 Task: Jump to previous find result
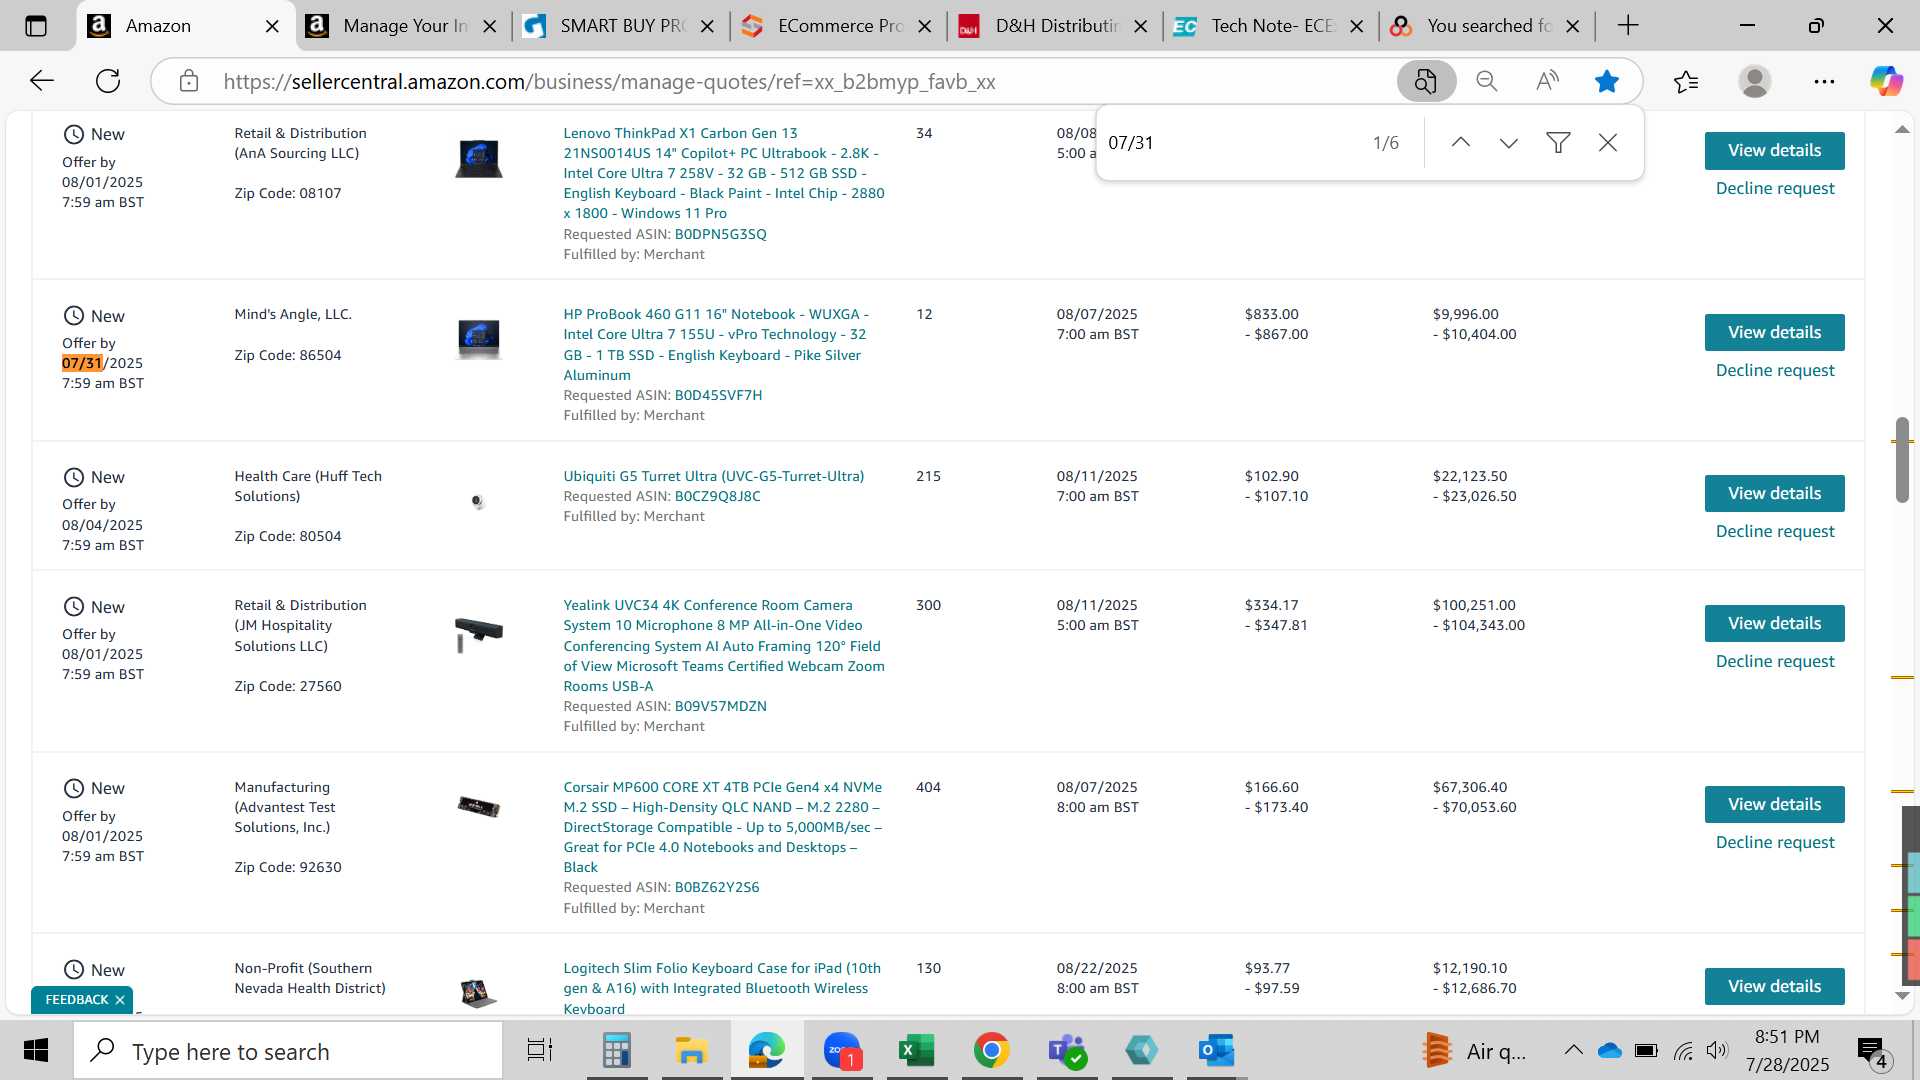click(x=1461, y=143)
